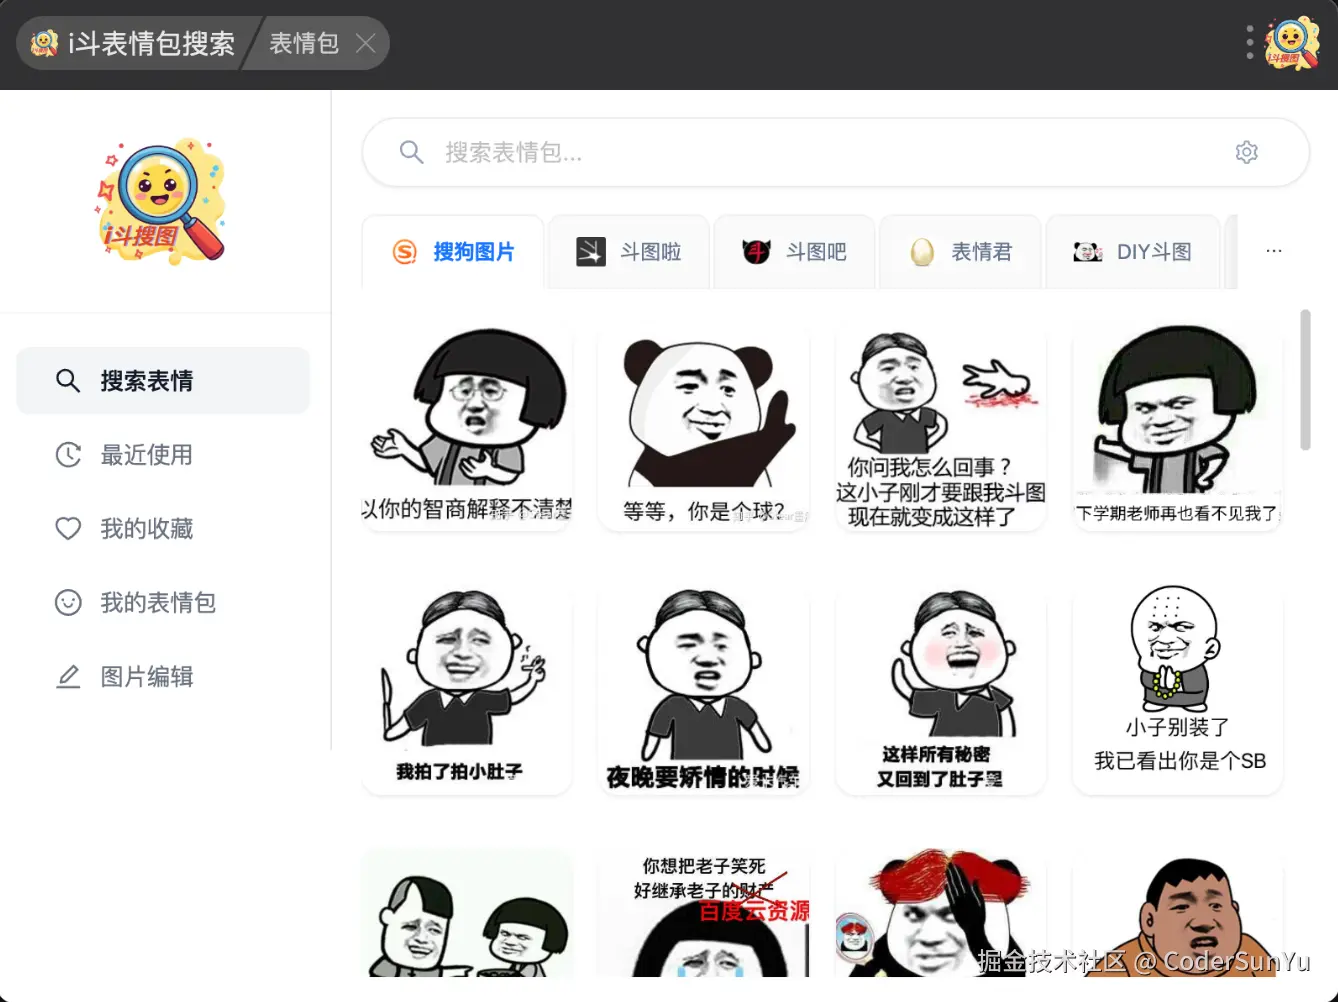The height and width of the screenshot is (1002, 1338).
Task: Select the DIY斗图 source
Action: pos(1132,252)
